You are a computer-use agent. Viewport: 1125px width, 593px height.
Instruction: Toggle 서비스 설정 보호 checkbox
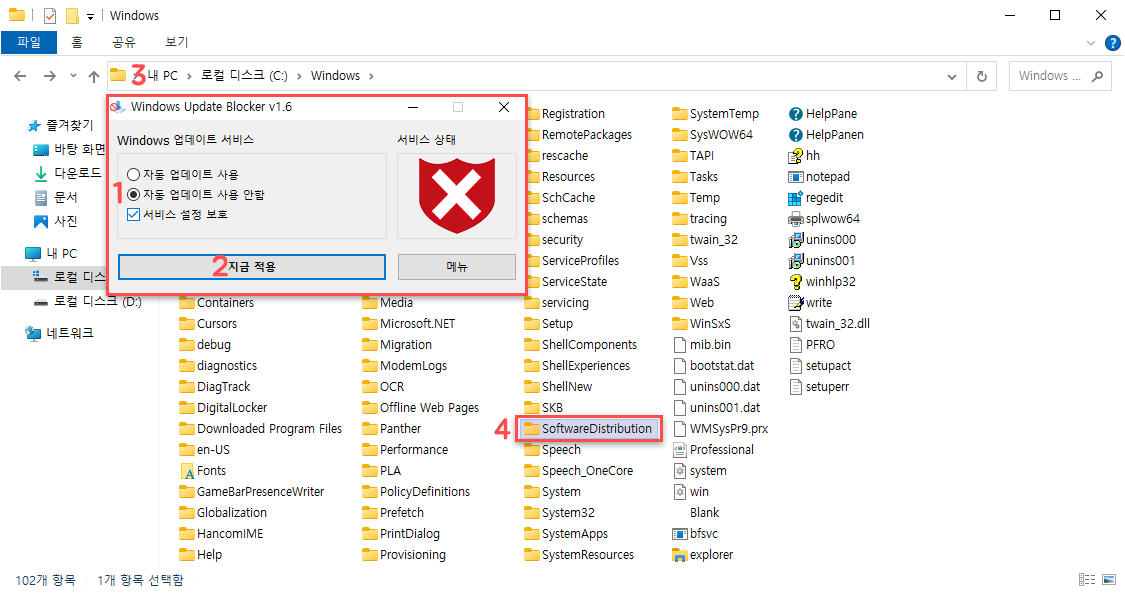tap(133, 214)
